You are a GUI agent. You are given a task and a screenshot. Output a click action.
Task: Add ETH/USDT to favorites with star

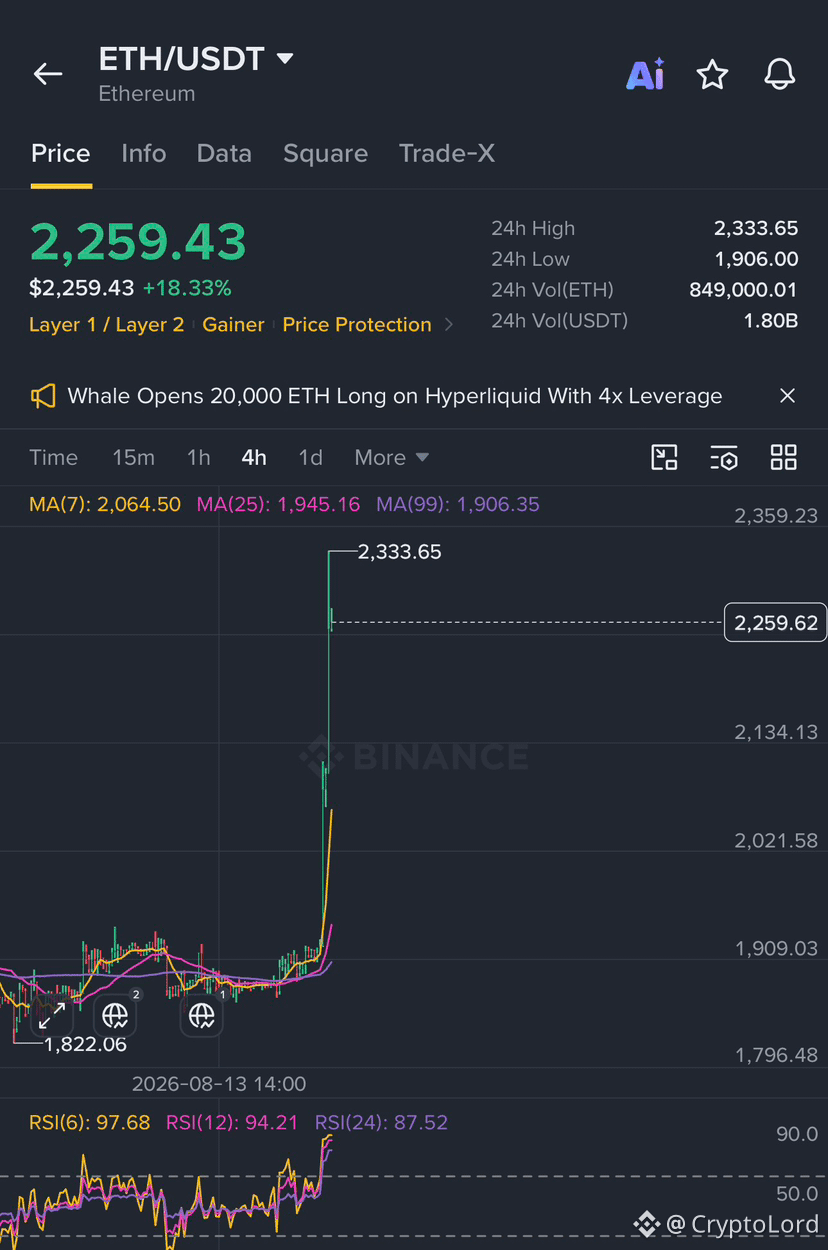pyautogui.click(x=712, y=74)
